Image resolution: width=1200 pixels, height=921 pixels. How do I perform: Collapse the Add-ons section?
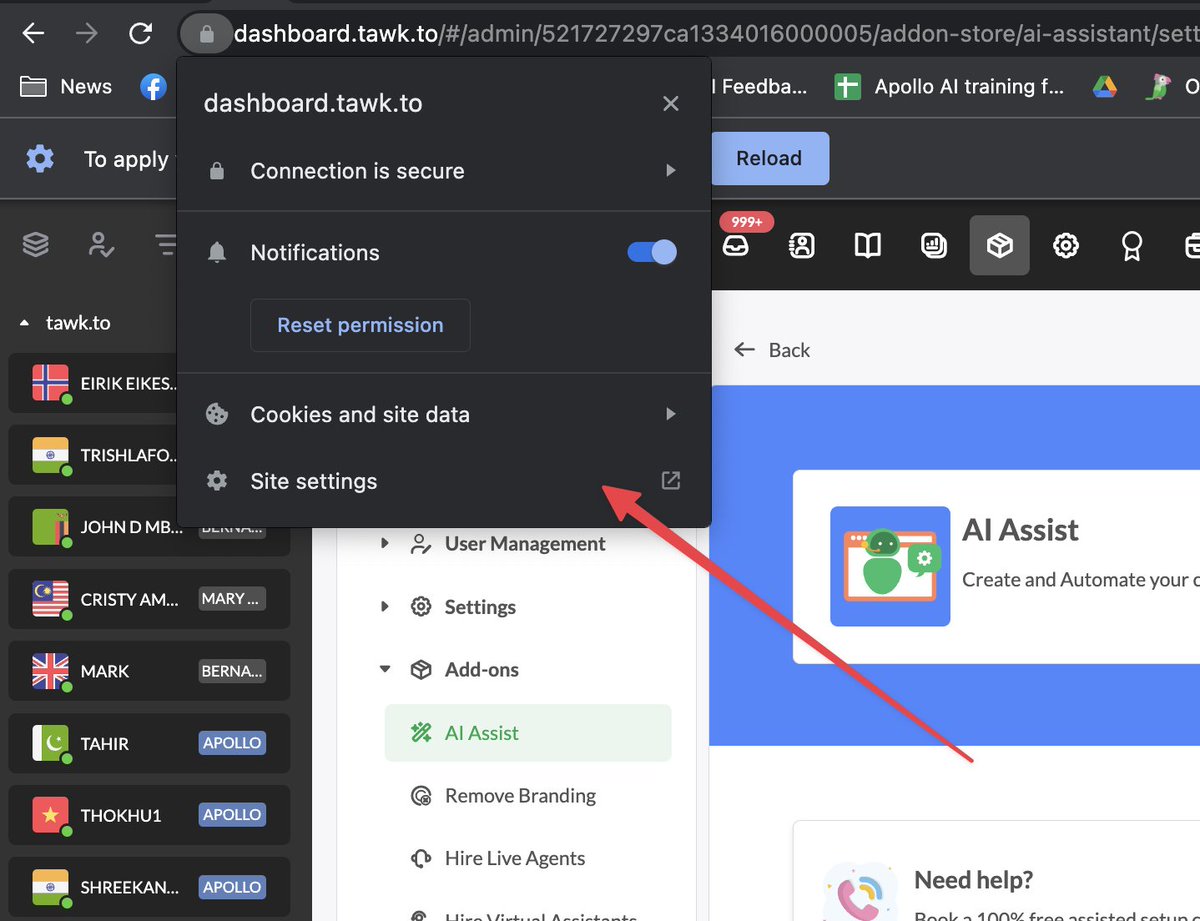coord(385,670)
